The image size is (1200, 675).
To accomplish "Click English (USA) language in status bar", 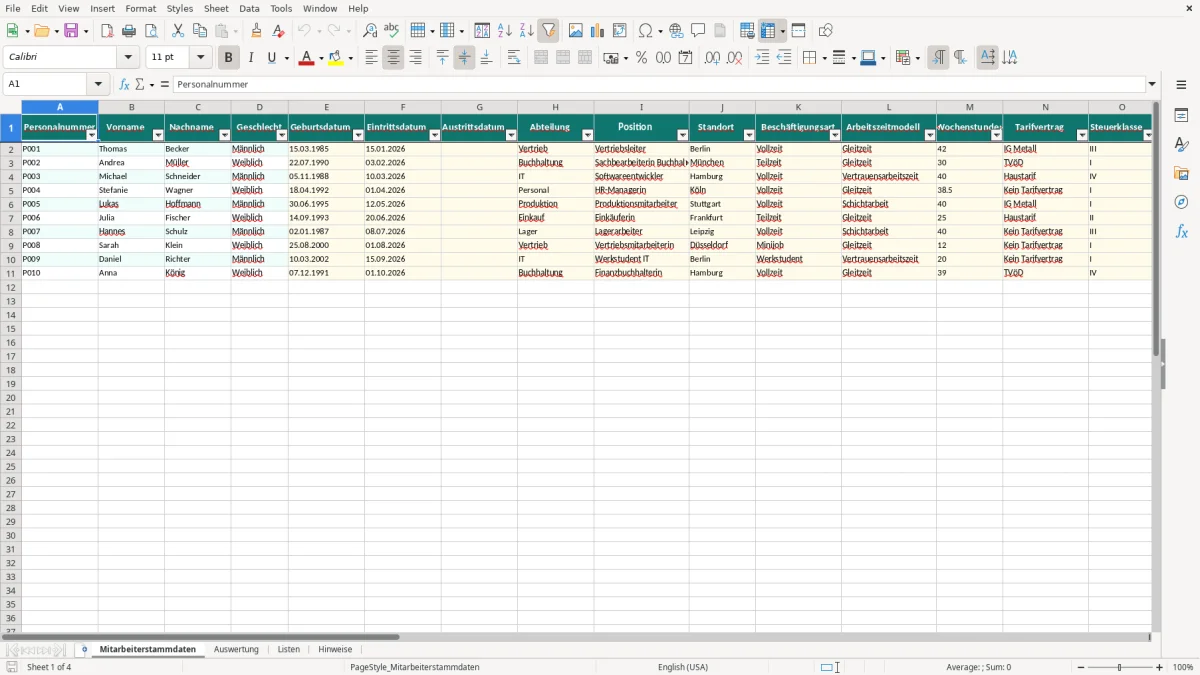I will click(x=683, y=667).
